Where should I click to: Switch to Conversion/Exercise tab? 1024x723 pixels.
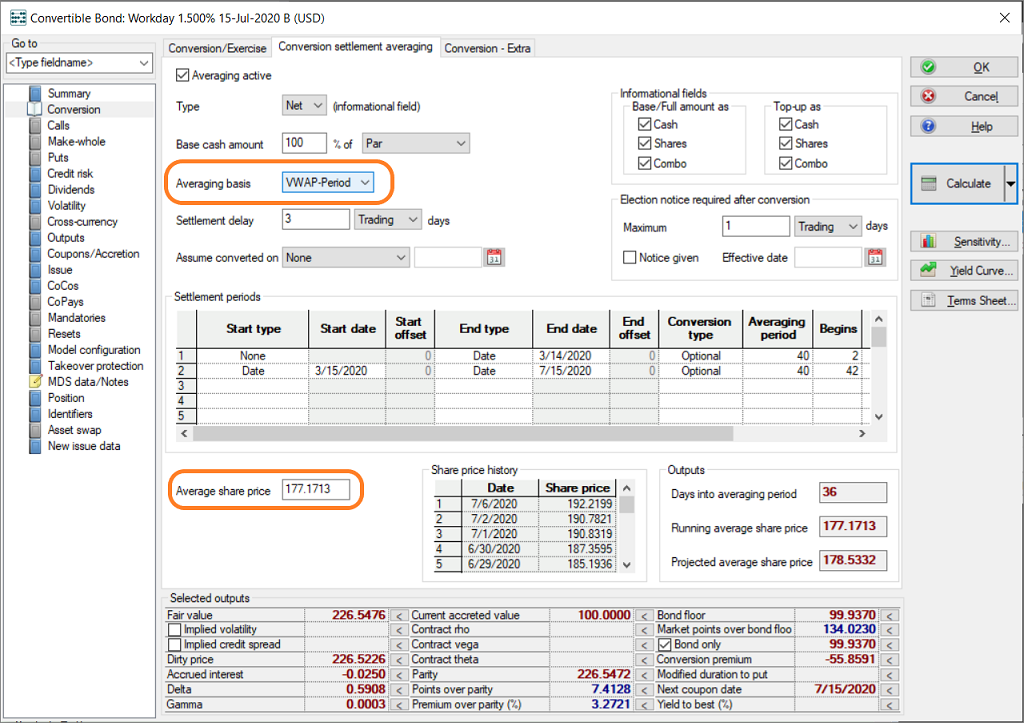[217, 48]
